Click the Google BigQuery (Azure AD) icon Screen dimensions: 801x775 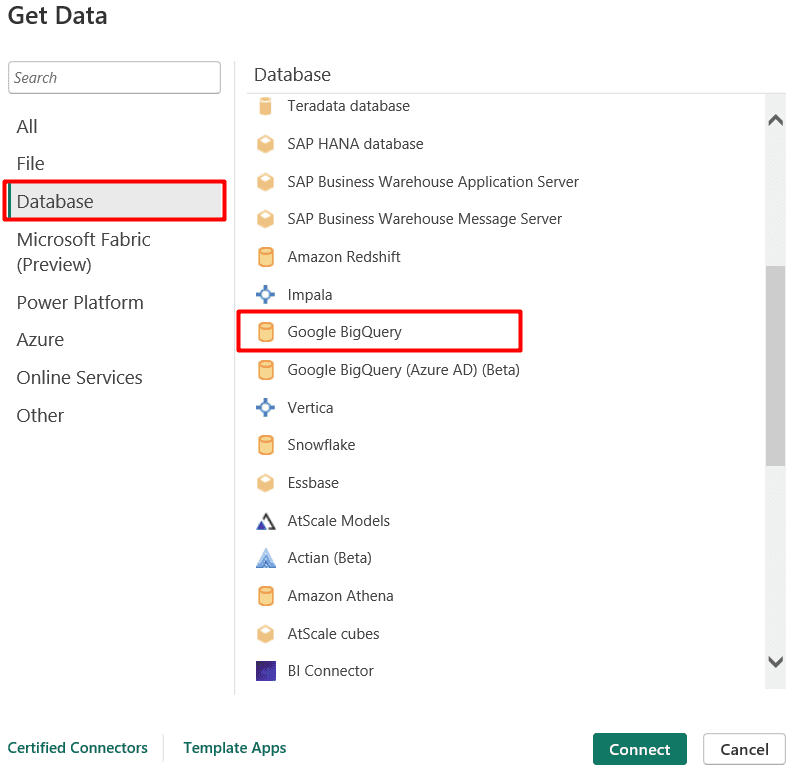266,370
